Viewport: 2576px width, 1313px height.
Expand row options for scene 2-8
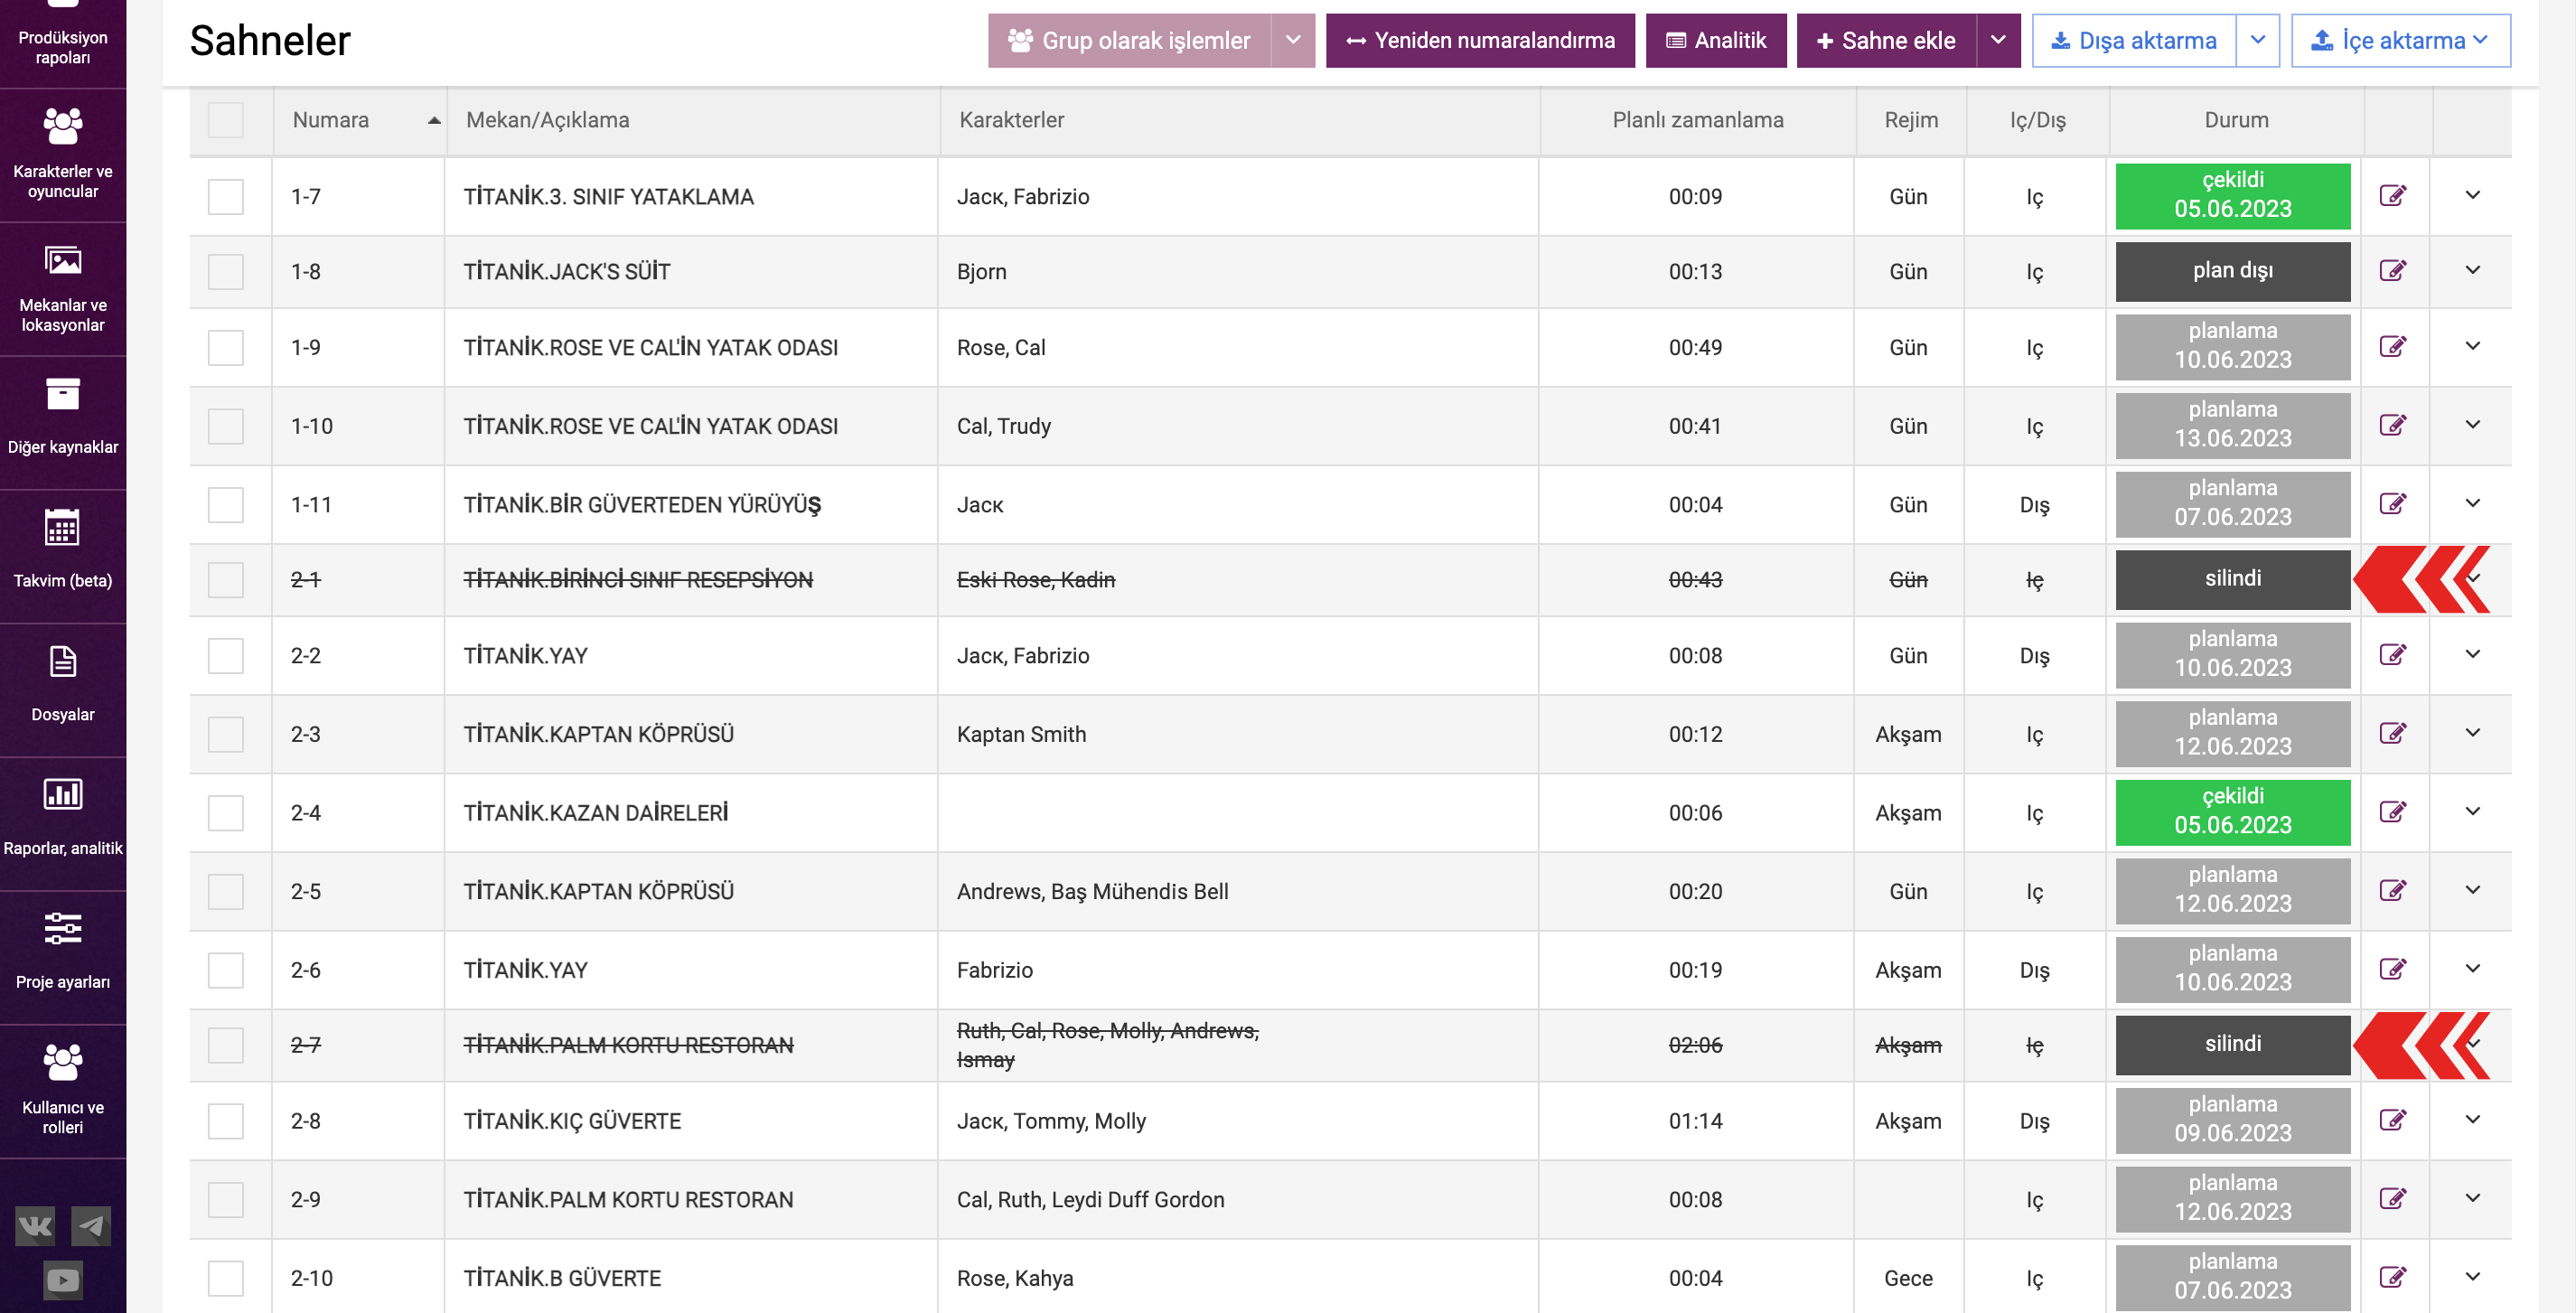pyautogui.click(x=2473, y=1121)
